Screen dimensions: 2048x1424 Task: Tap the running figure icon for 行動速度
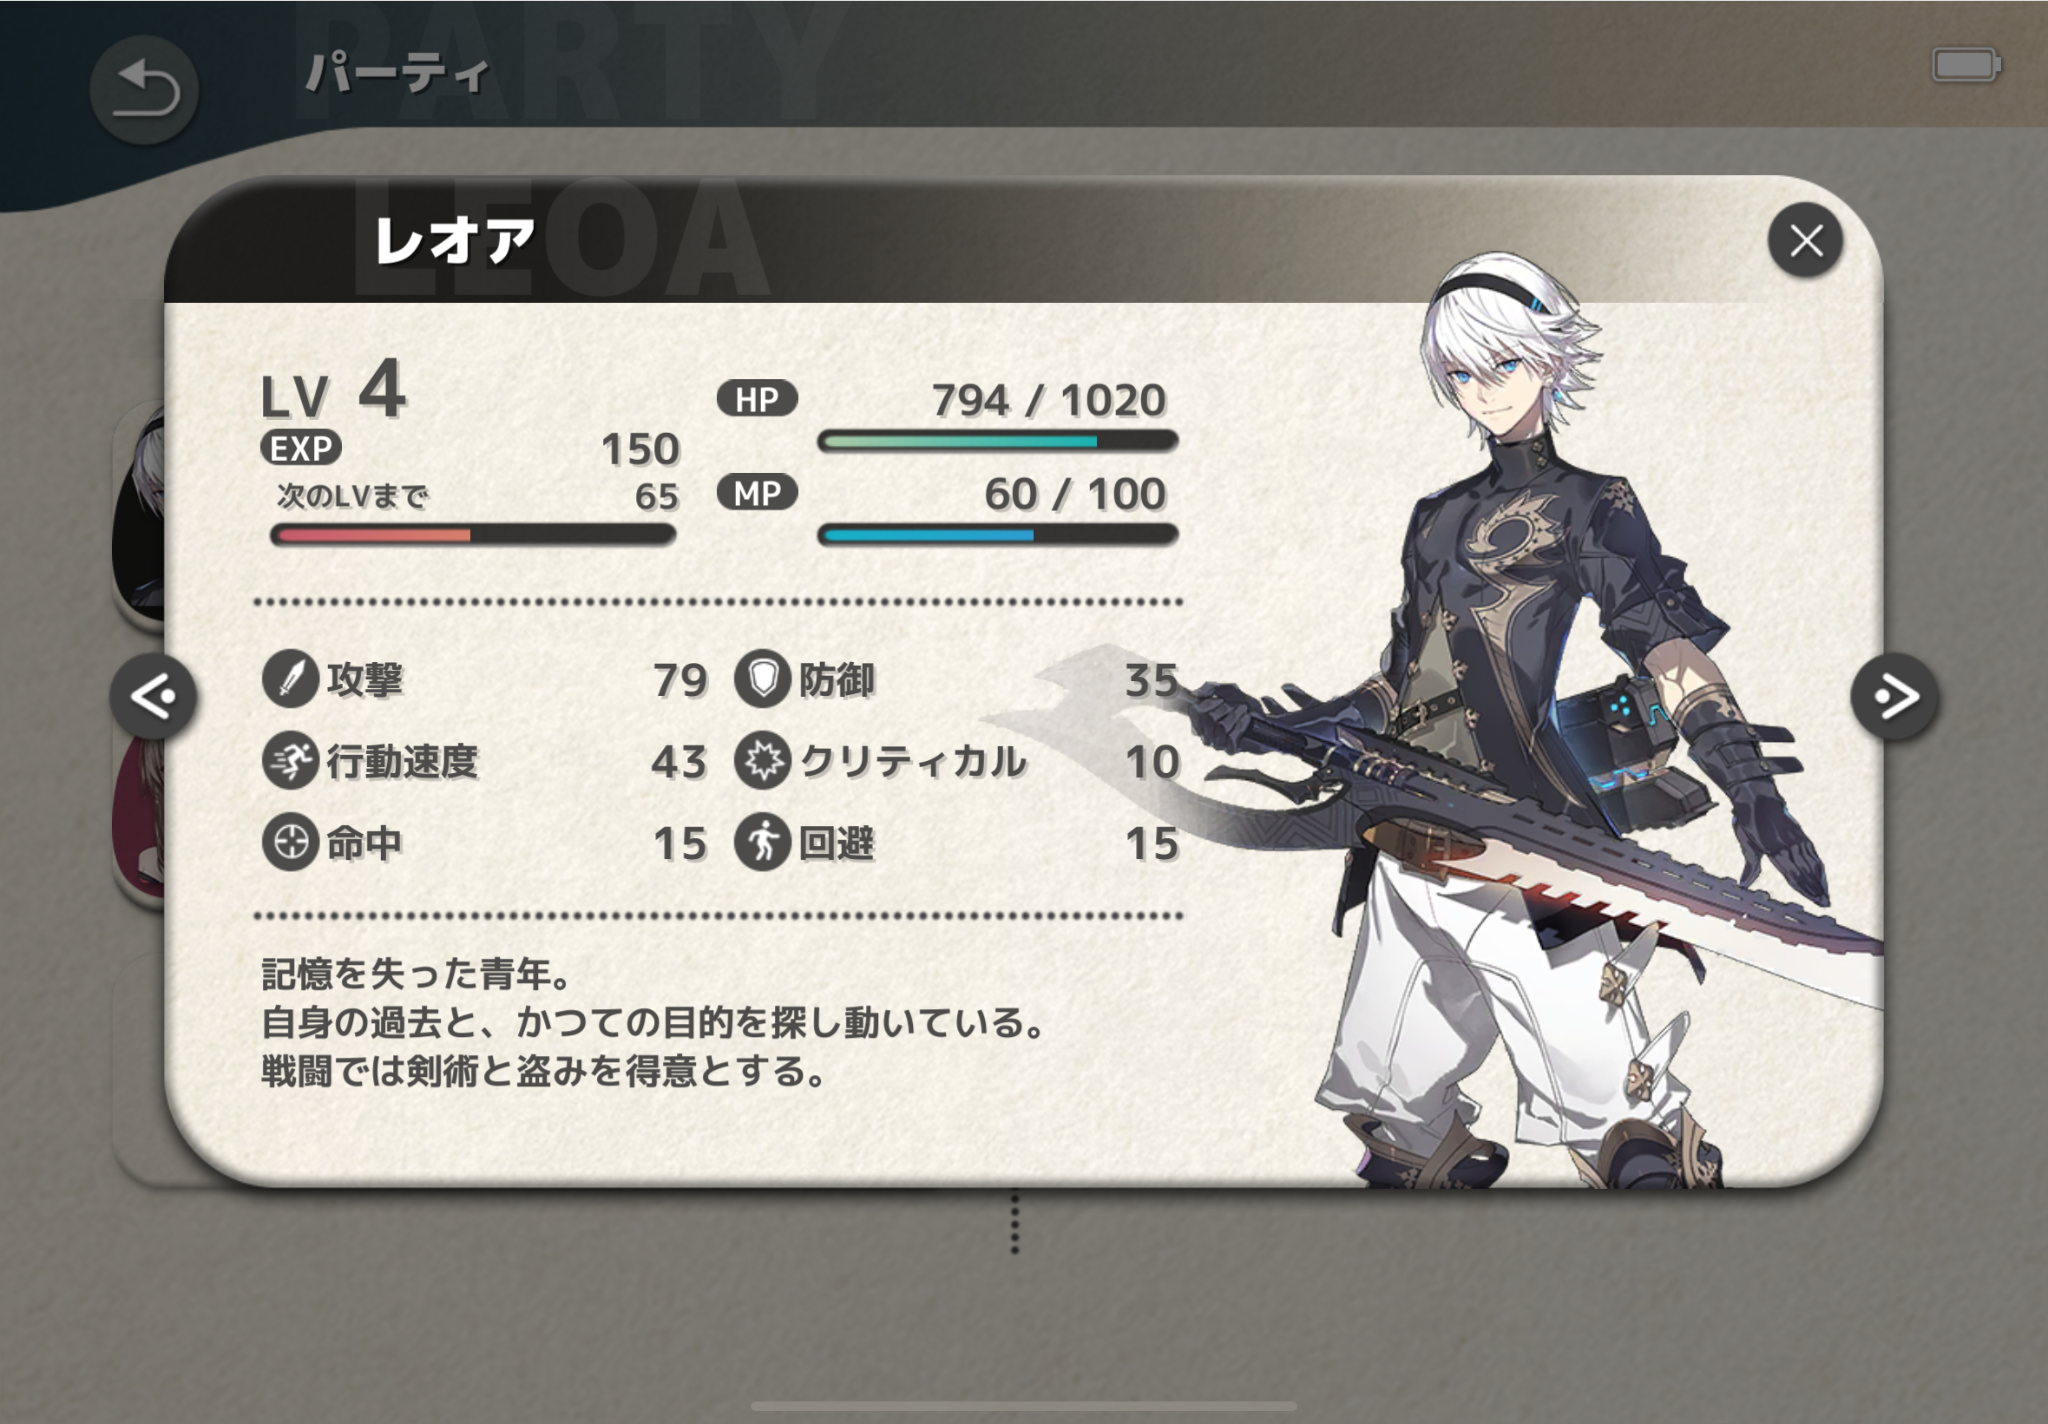pyautogui.click(x=290, y=761)
